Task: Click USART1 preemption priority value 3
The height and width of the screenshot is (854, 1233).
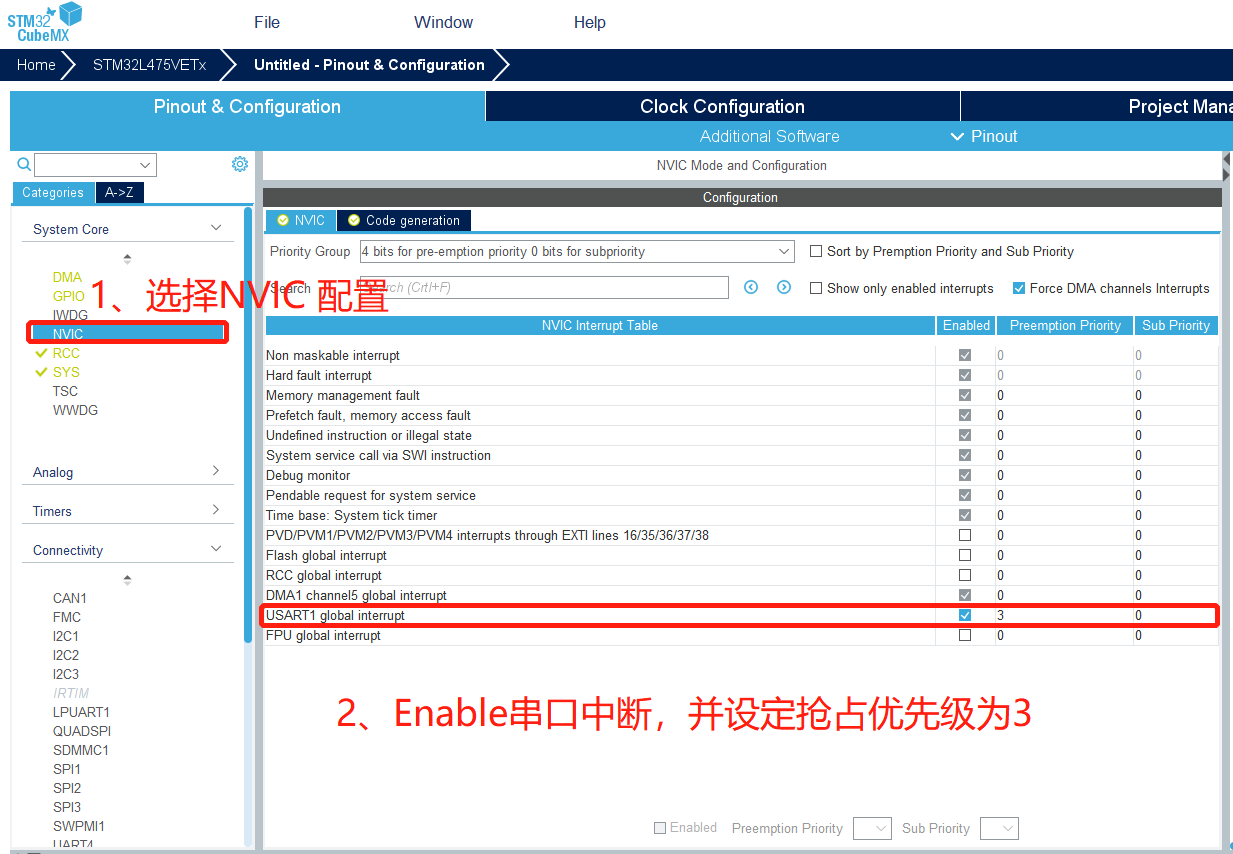Action: (1000, 615)
